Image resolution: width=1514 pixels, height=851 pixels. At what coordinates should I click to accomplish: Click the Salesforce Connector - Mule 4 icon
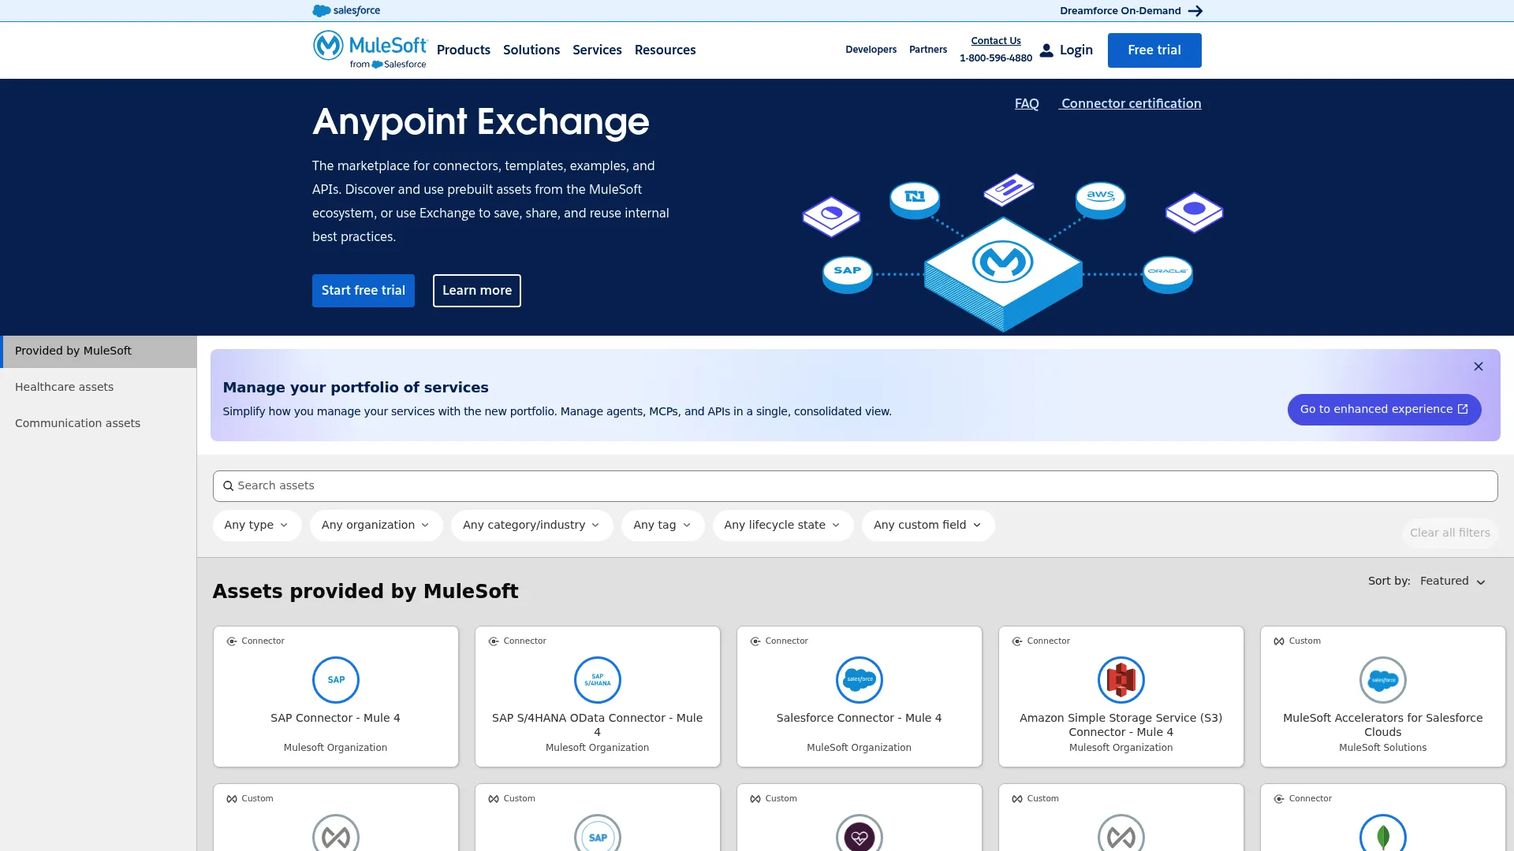tap(859, 680)
